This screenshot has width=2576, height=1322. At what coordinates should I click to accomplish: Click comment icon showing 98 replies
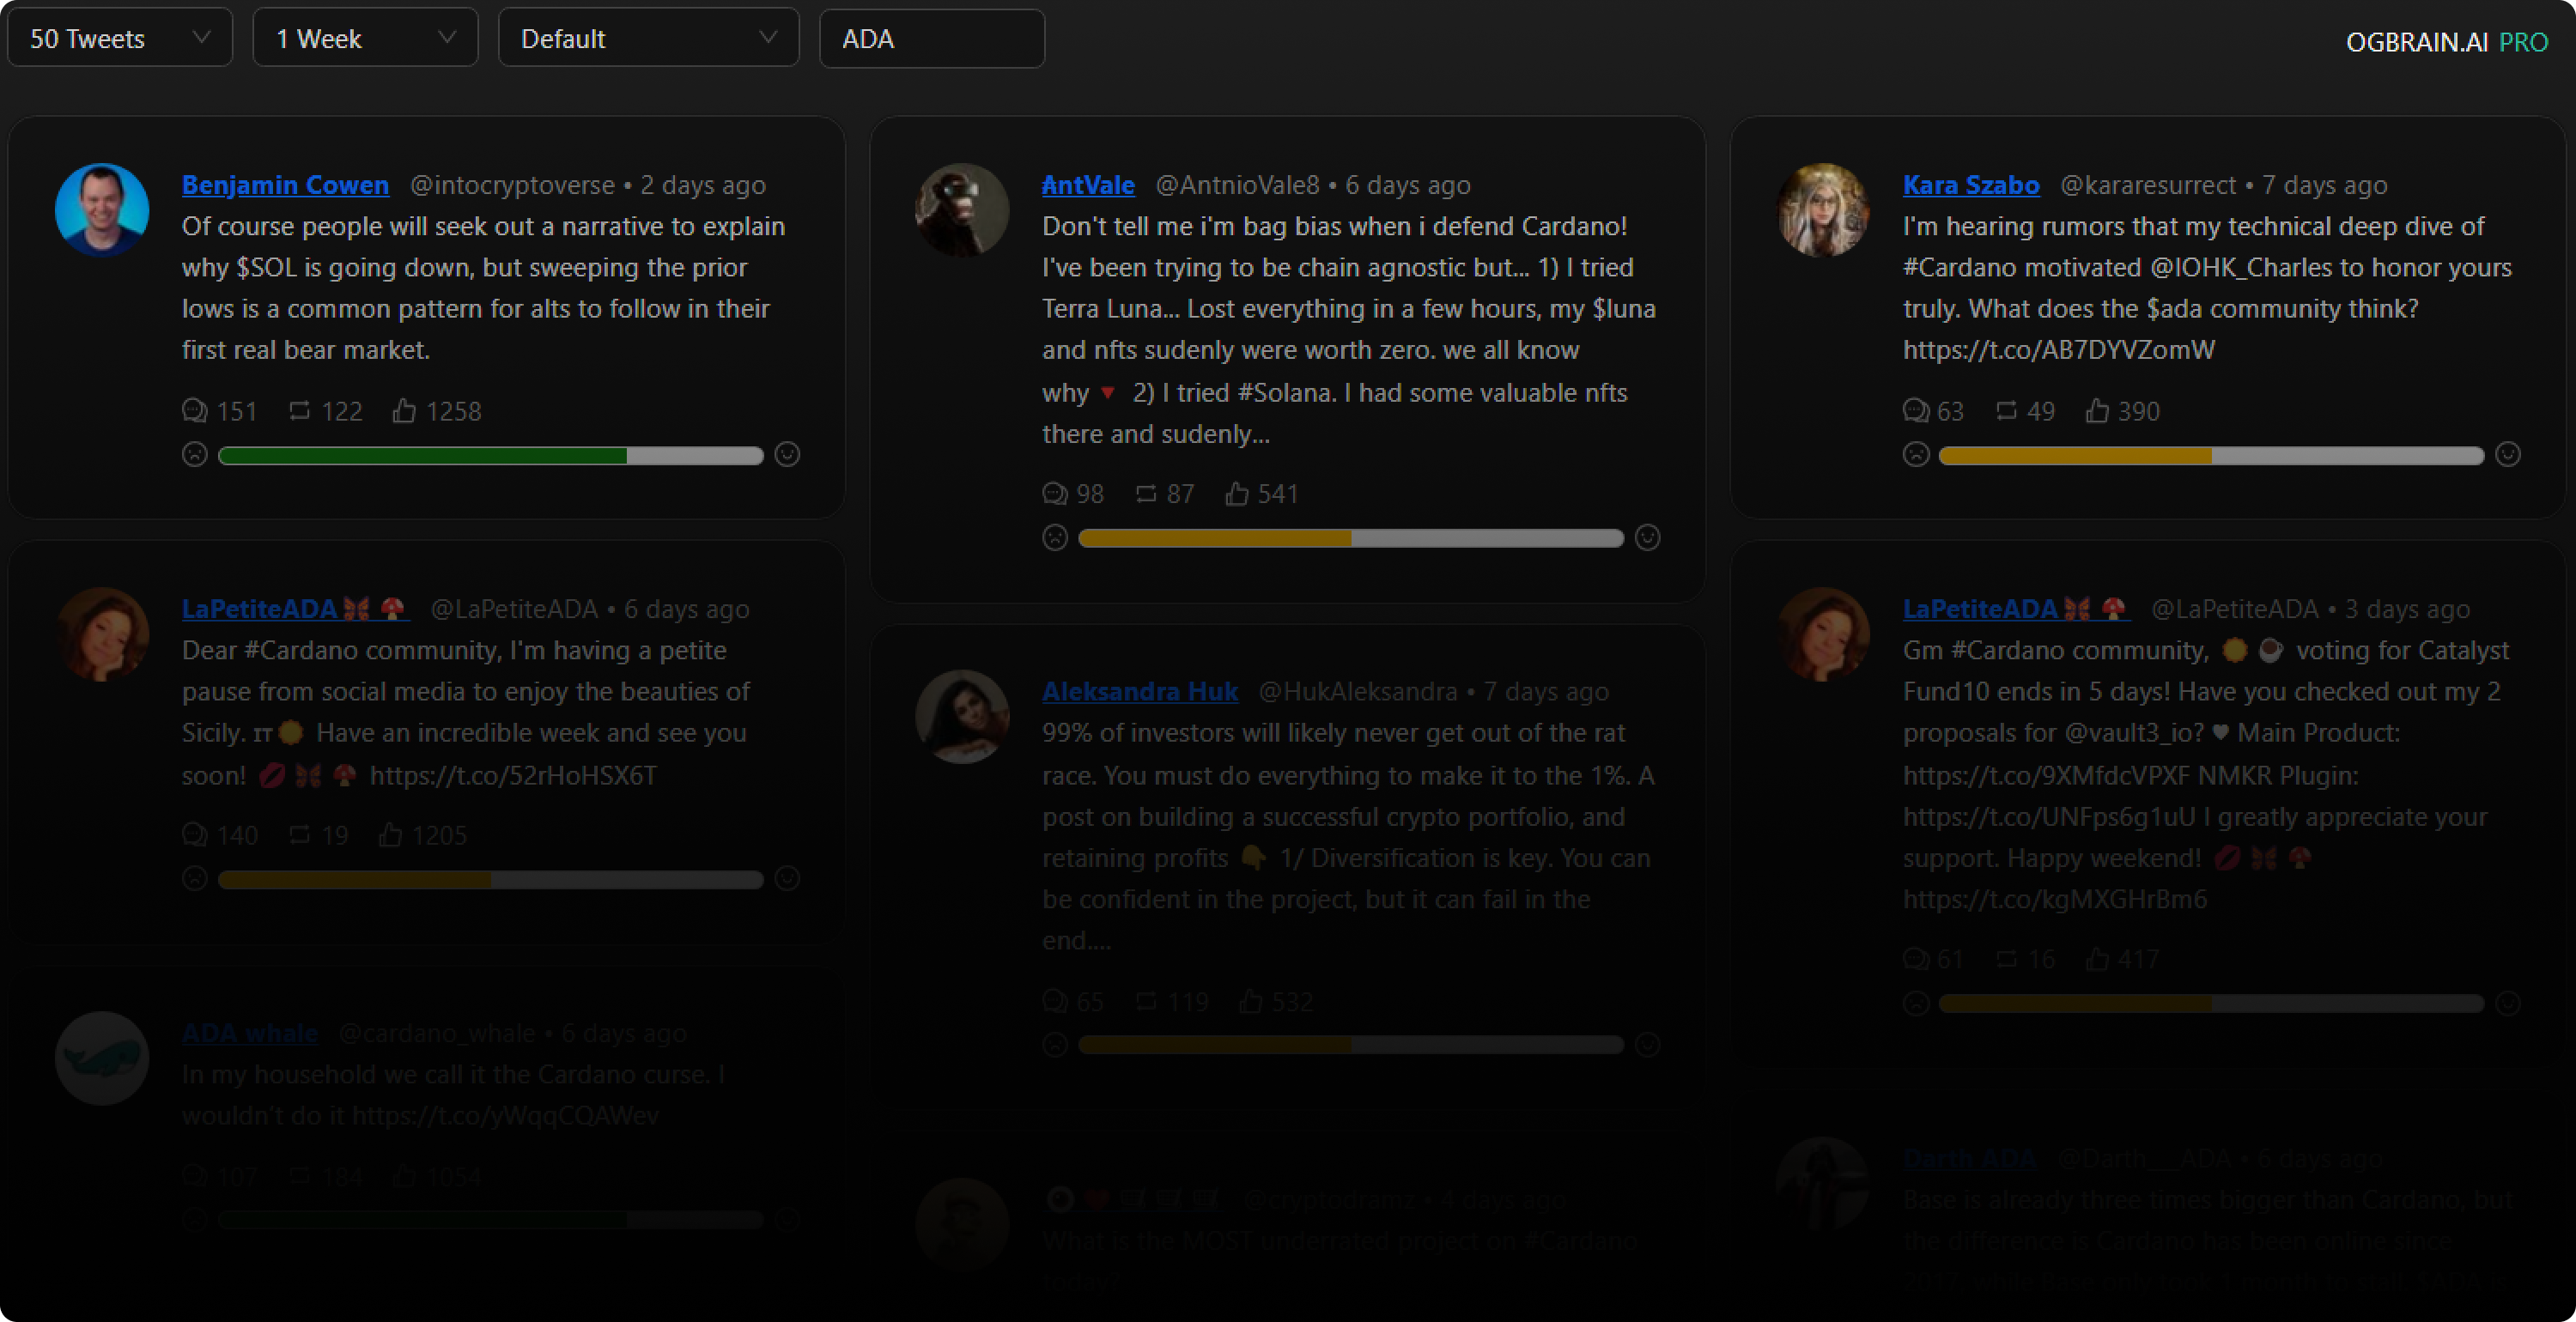1054,494
